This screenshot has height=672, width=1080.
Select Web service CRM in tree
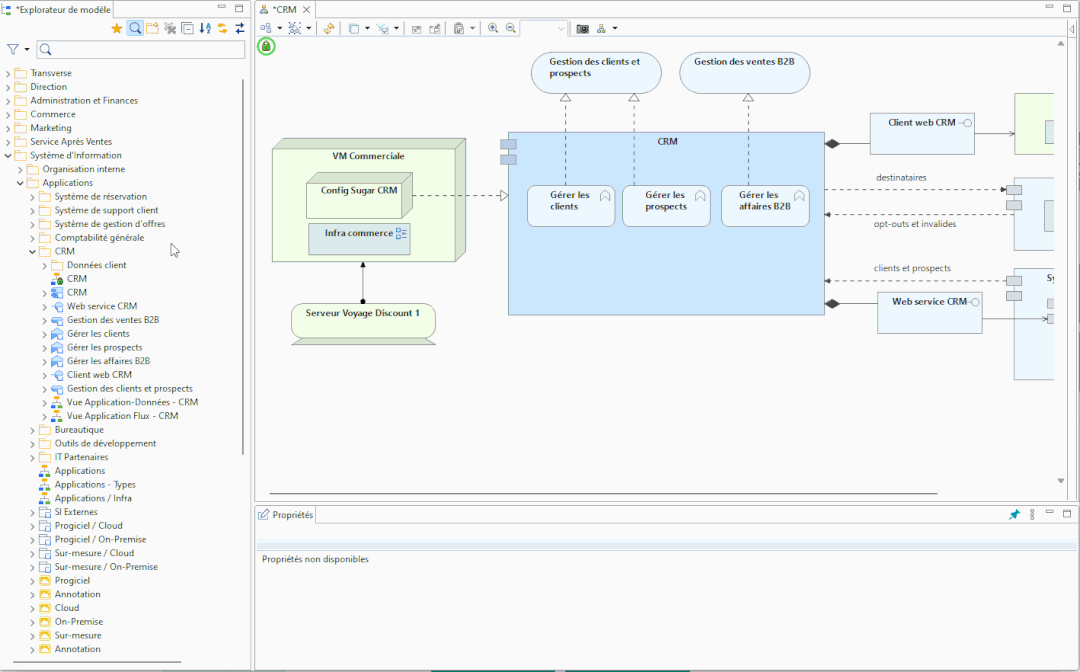pos(102,306)
